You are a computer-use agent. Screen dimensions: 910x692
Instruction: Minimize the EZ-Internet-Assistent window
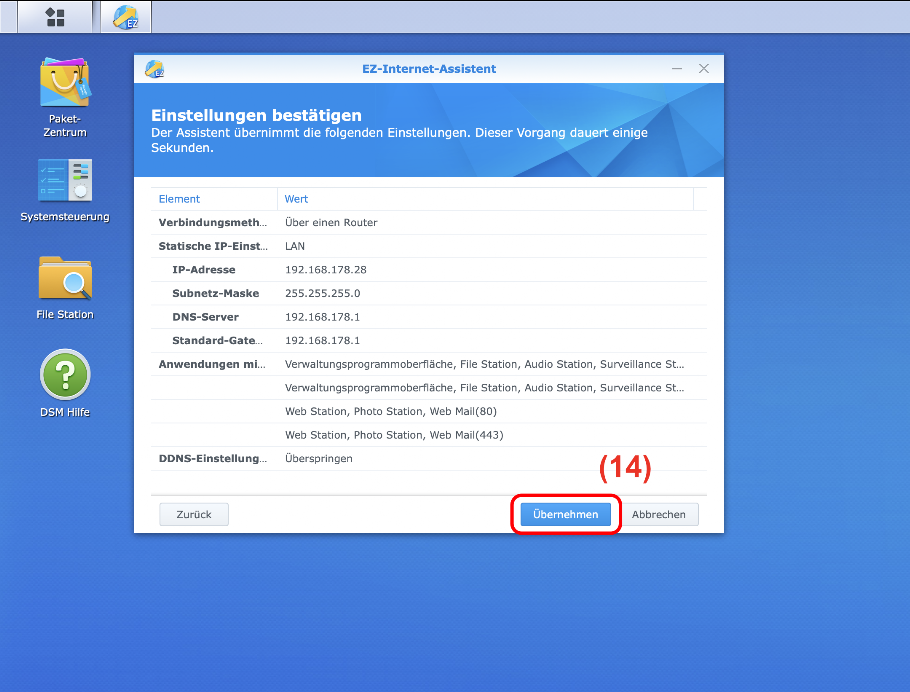[677, 69]
